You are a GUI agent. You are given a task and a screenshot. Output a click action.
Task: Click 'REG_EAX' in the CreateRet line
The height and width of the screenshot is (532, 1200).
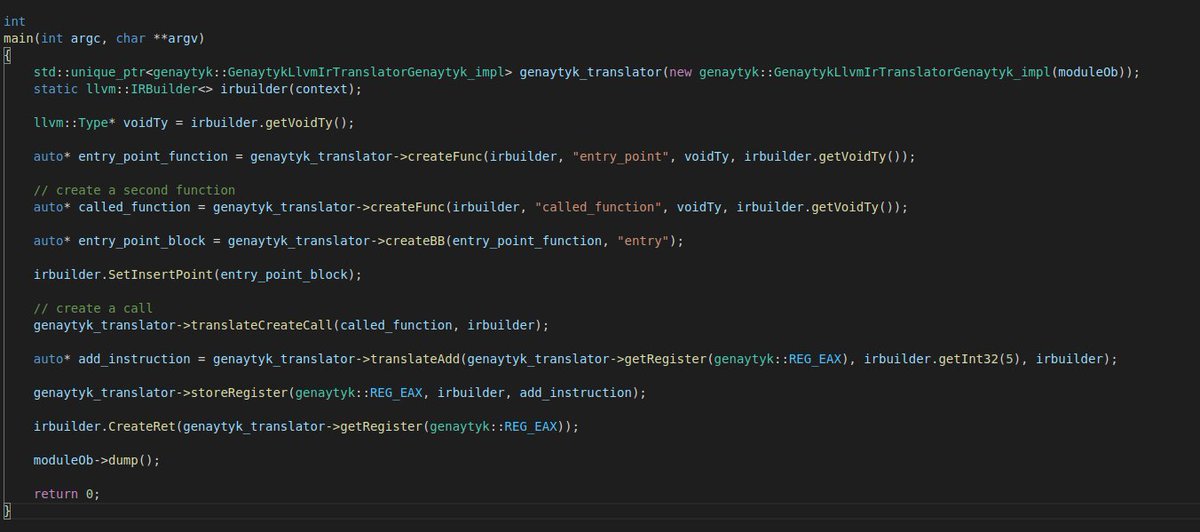(x=530, y=427)
